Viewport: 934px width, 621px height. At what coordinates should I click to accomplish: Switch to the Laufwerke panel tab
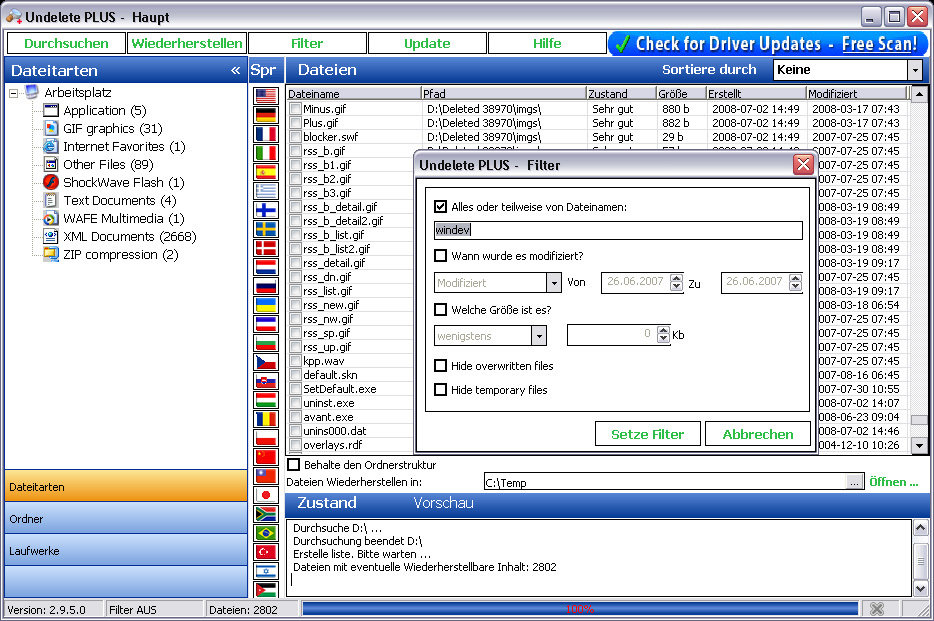[126, 551]
